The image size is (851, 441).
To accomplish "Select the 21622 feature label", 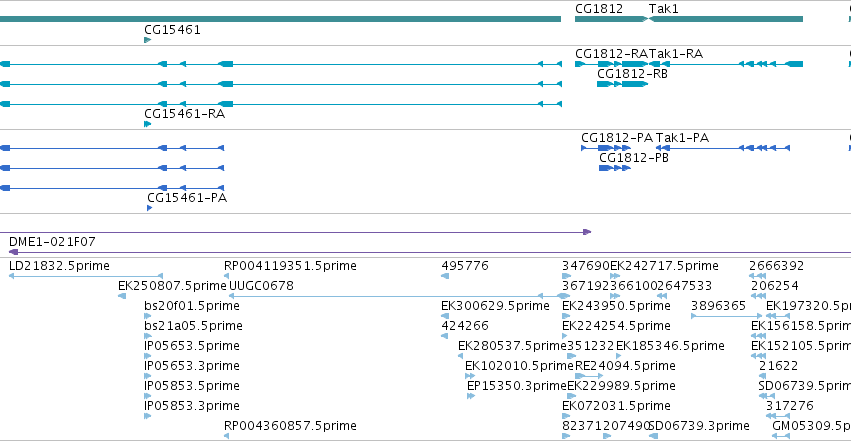I will click(779, 366).
